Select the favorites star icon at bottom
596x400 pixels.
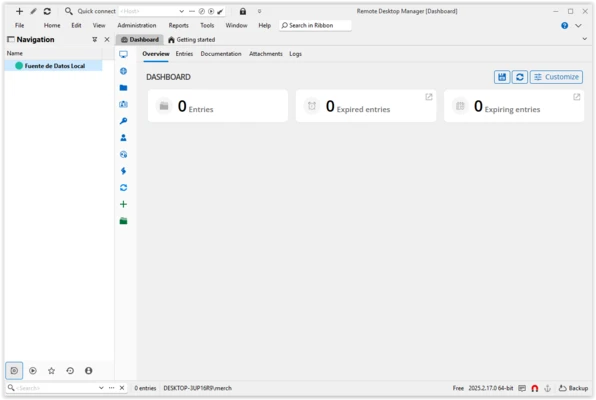pos(51,371)
